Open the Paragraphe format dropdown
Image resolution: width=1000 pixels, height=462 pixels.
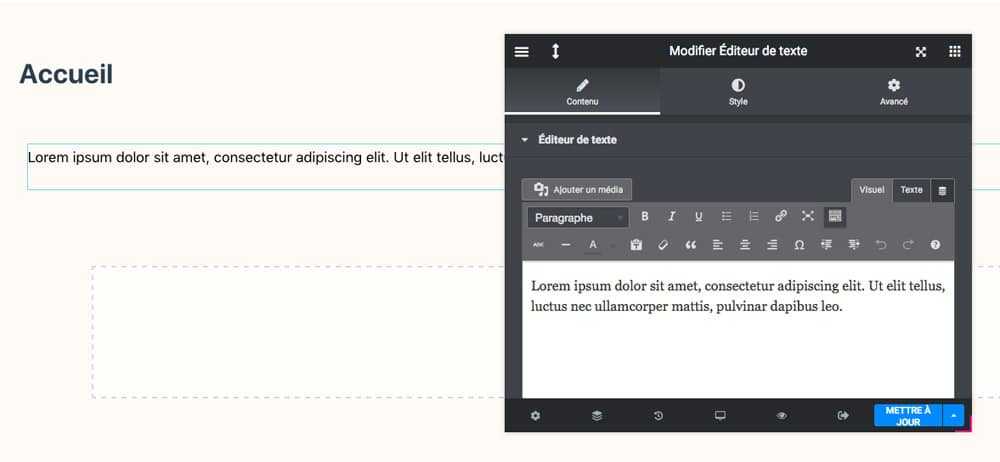(578, 218)
